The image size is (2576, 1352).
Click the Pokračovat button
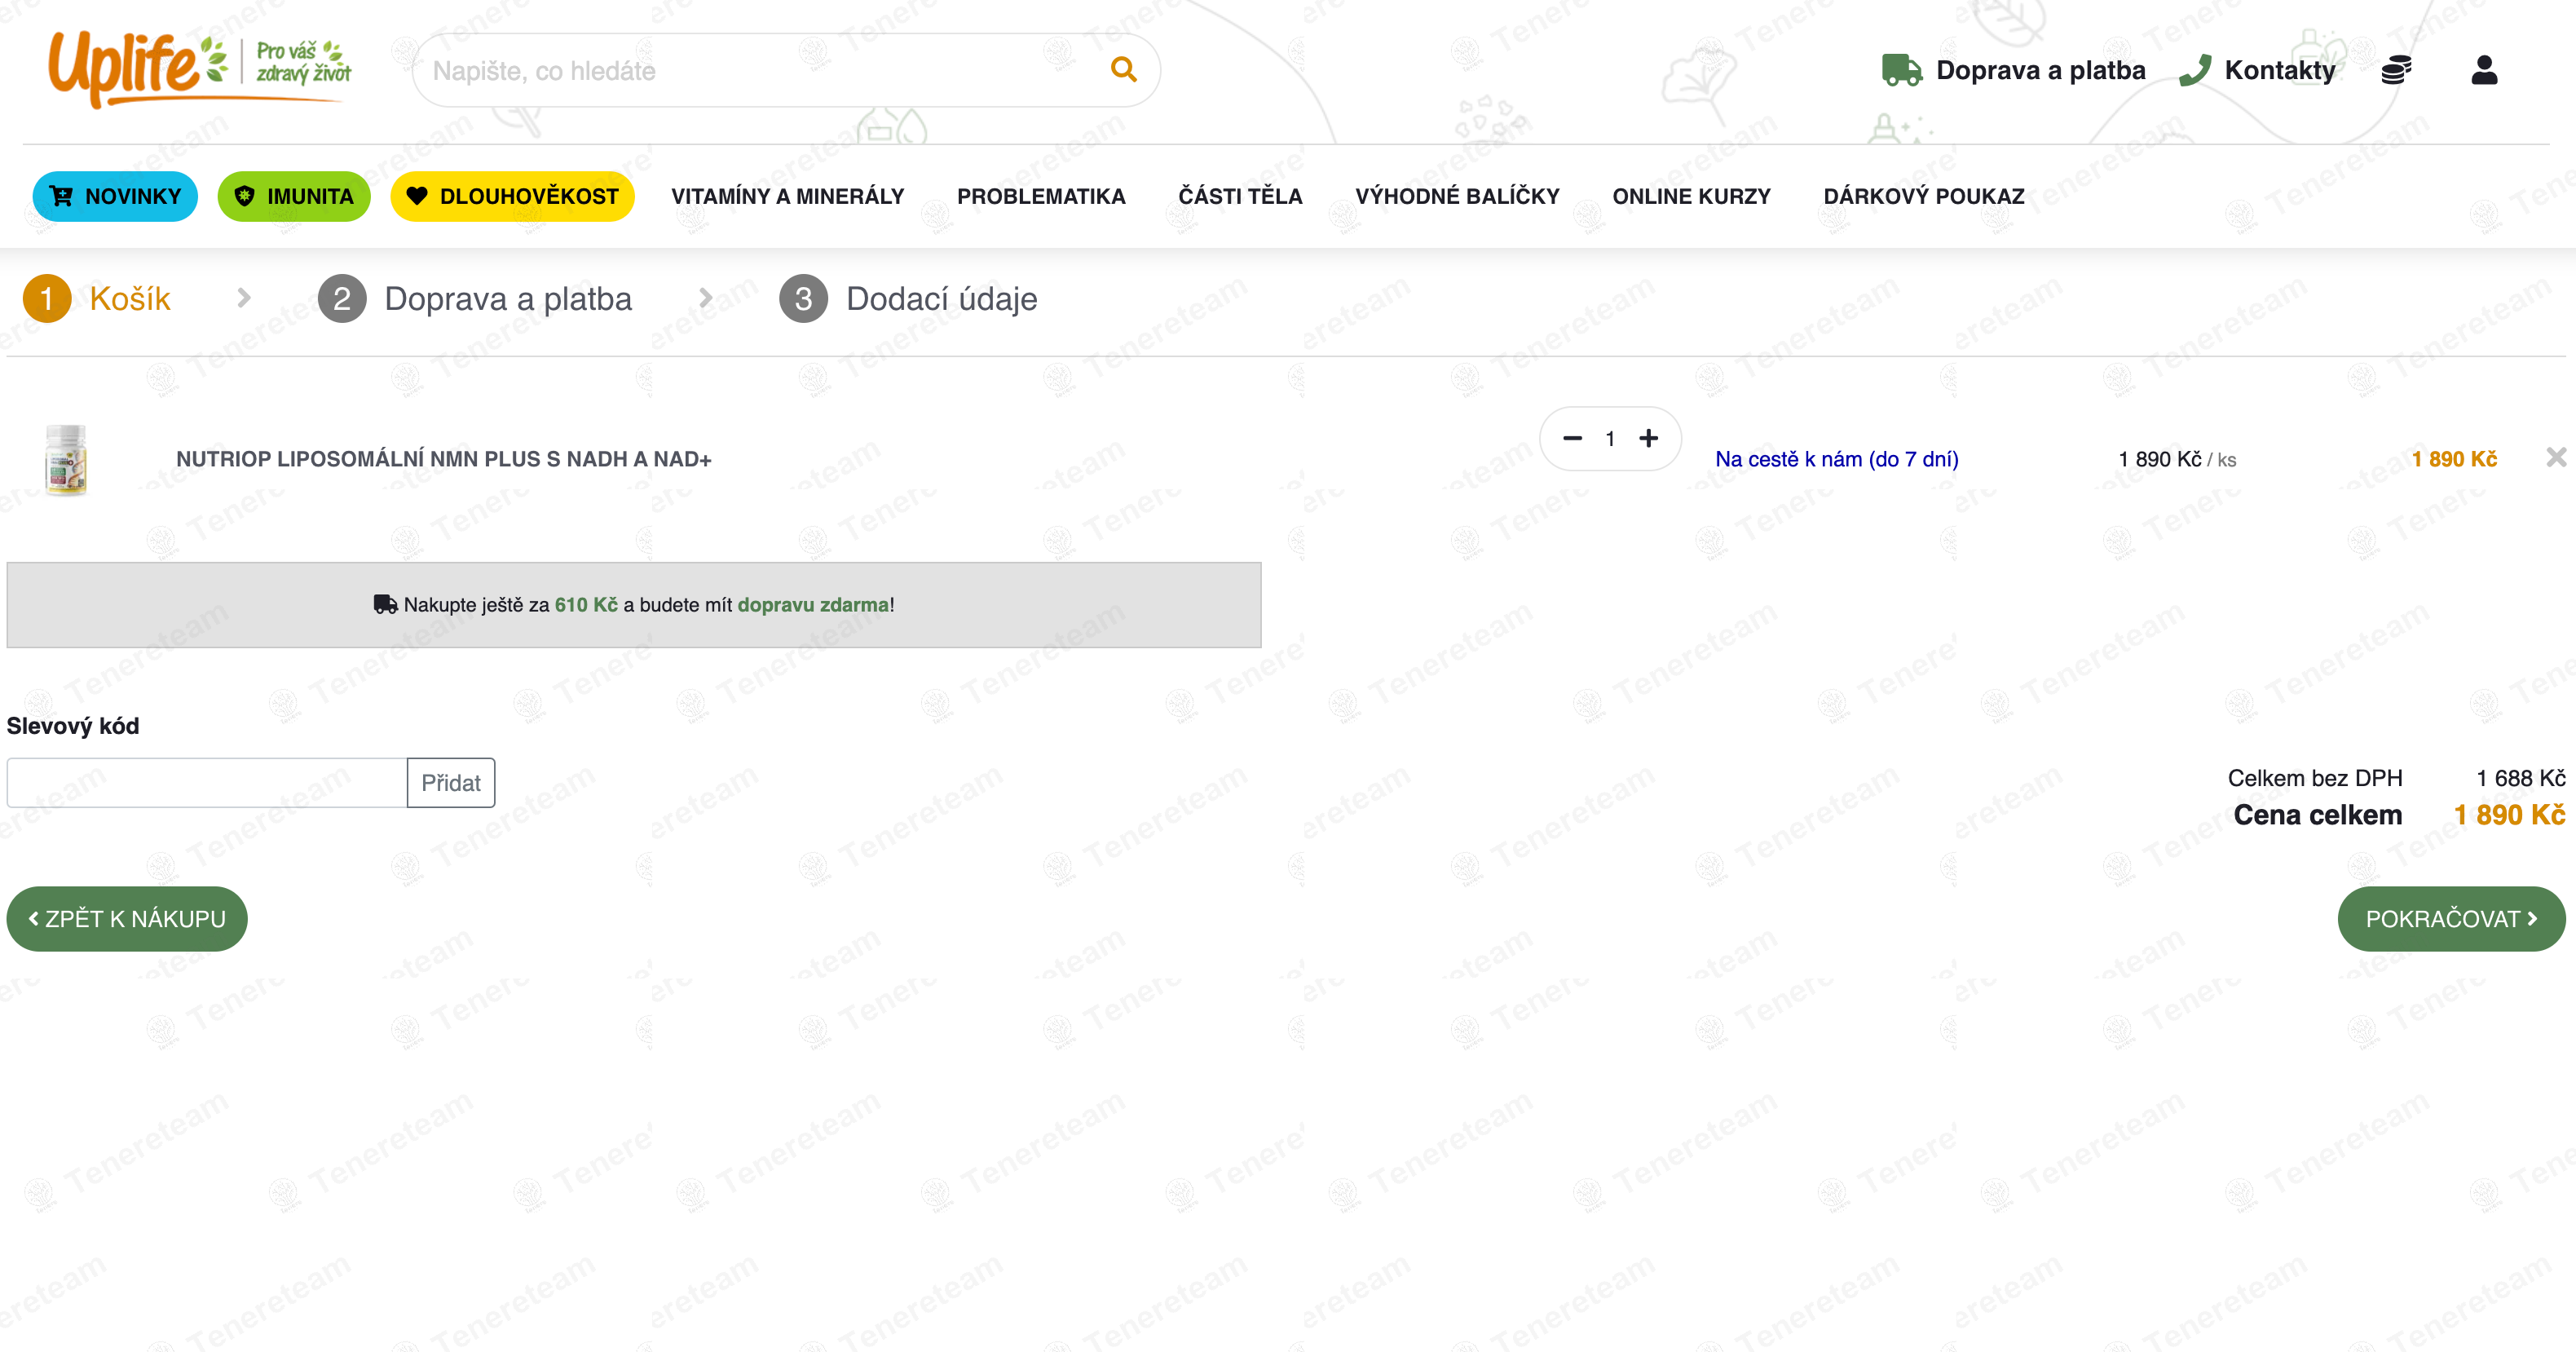(x=2451, y=918)
